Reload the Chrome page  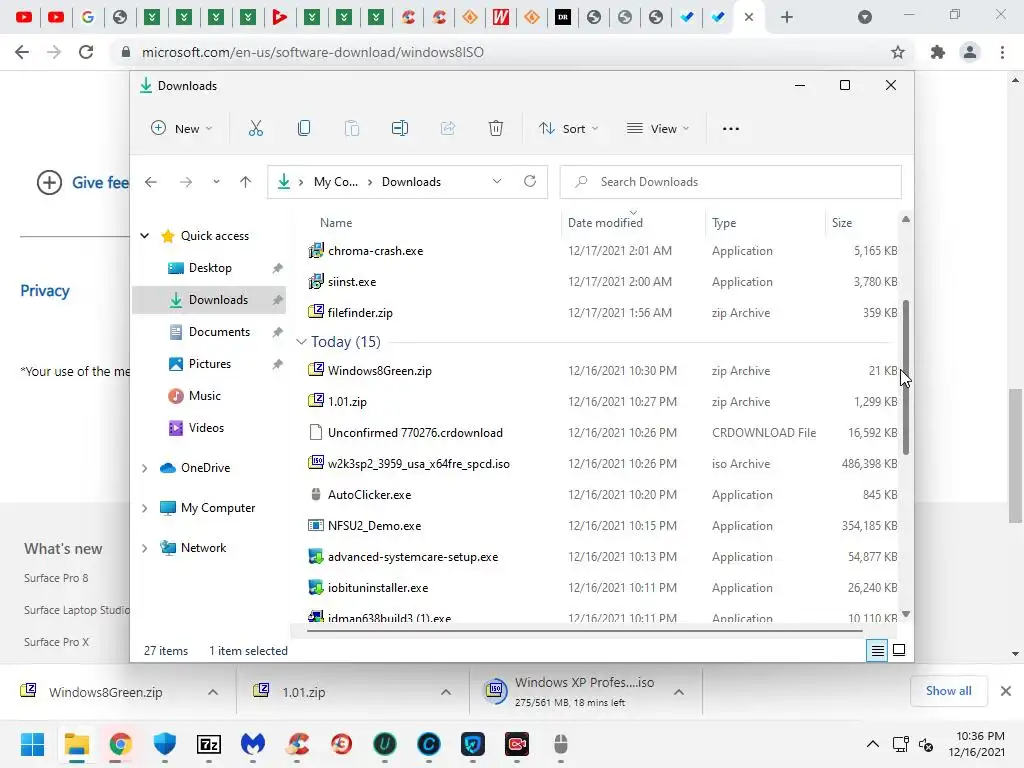click(86, 52)
